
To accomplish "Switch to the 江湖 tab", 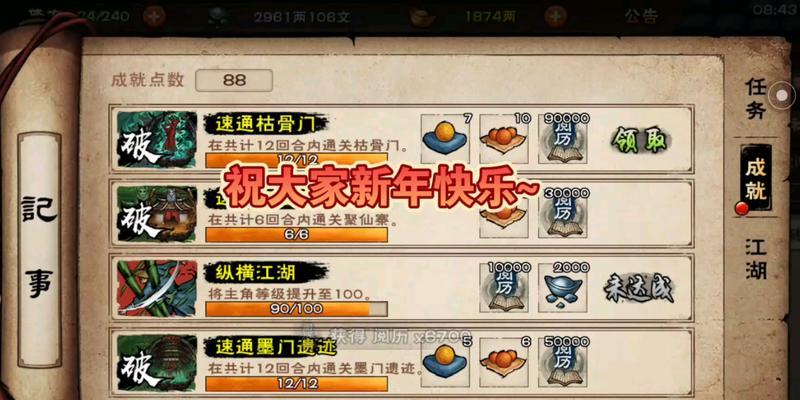I will click(x=756, y=259).
